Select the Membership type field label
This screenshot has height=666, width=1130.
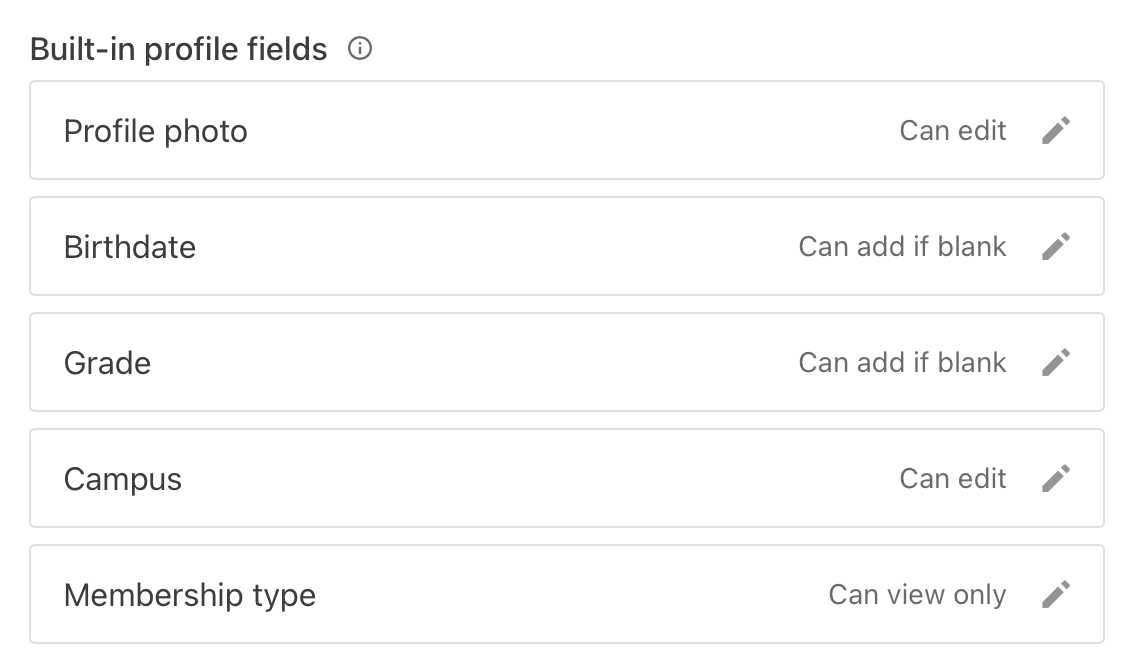pyautogui.click(x=190, y=595)
